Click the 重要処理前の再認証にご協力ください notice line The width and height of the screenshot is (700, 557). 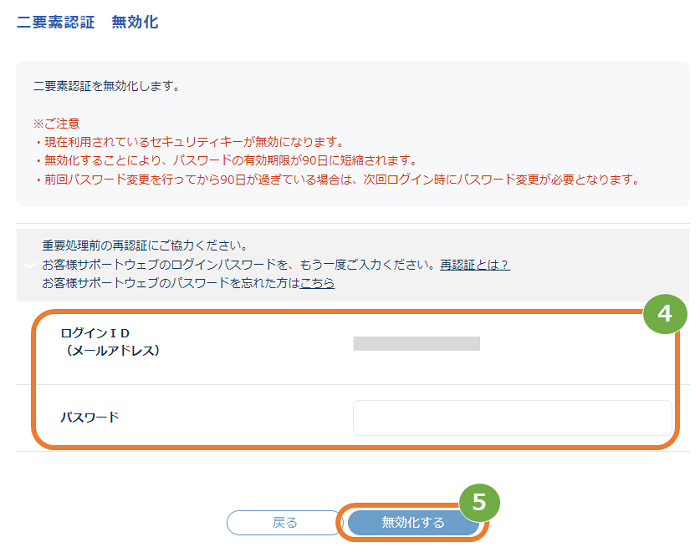[145, 245]
